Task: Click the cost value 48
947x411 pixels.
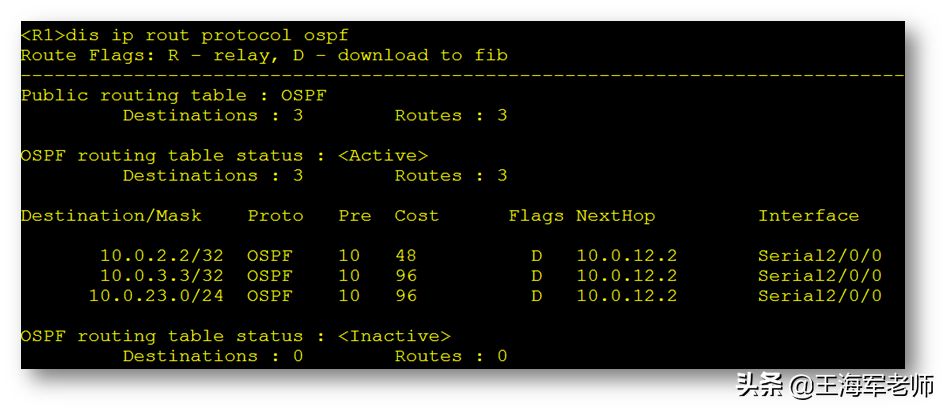Action: point(406,256)
